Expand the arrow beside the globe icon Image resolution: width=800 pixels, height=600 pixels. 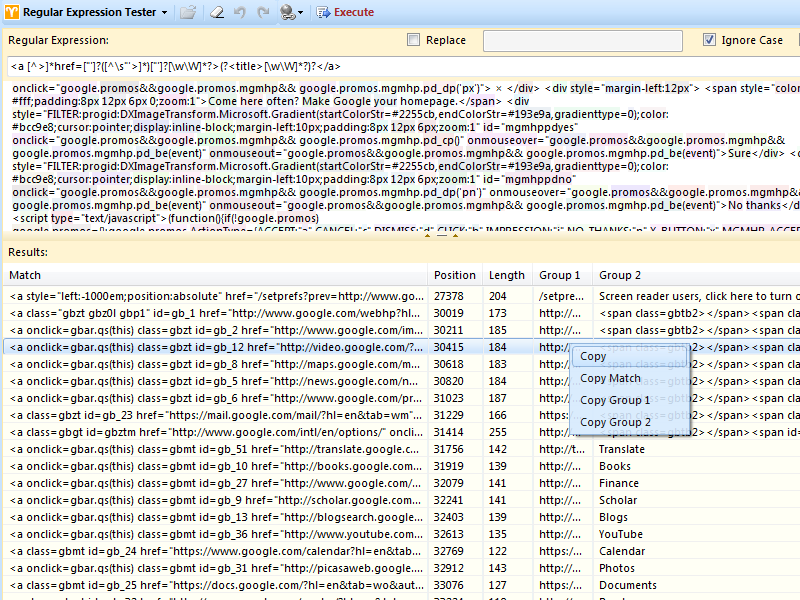pyautogui.click(x=300, y=13)
